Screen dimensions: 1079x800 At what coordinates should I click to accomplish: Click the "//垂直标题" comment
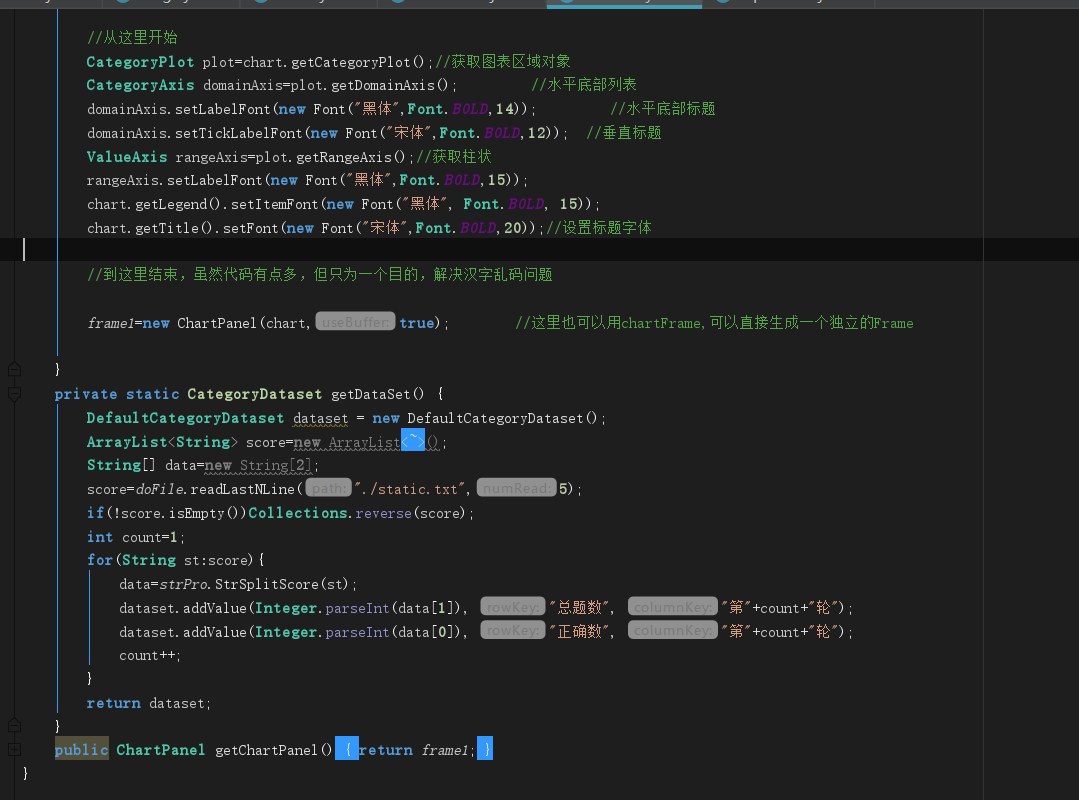623,133
